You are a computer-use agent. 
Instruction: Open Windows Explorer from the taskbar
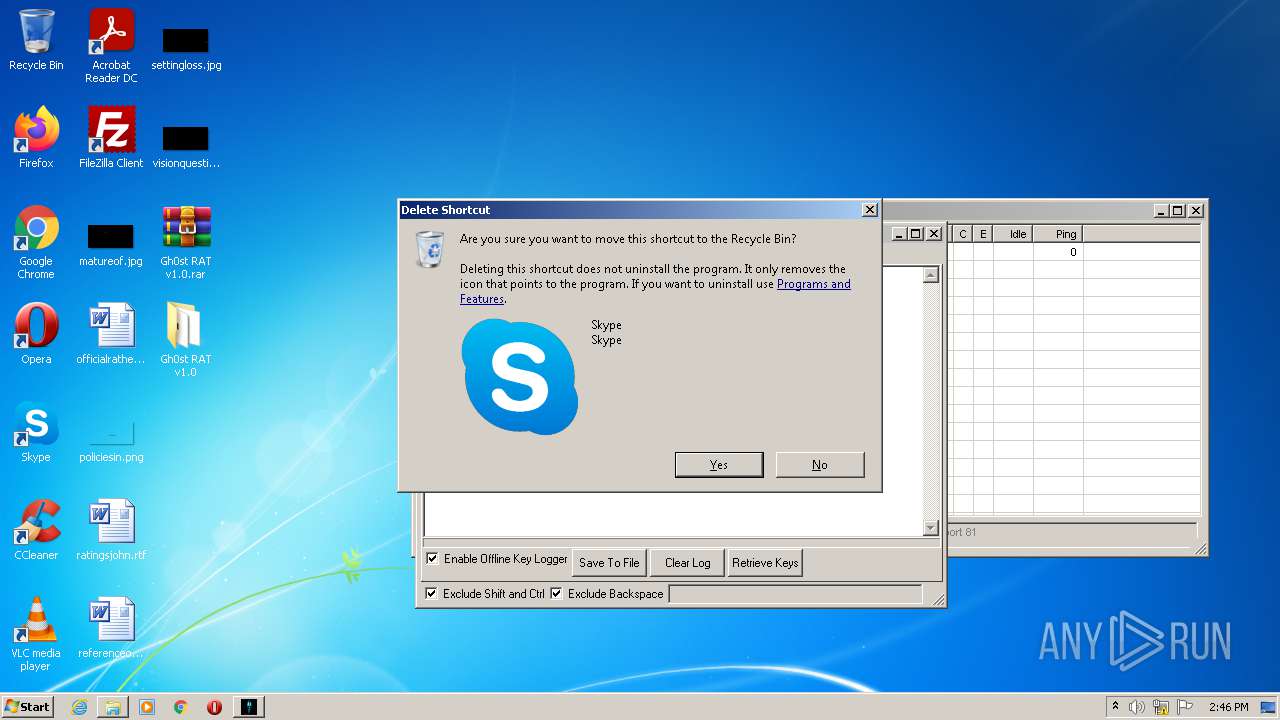point(113,707)
